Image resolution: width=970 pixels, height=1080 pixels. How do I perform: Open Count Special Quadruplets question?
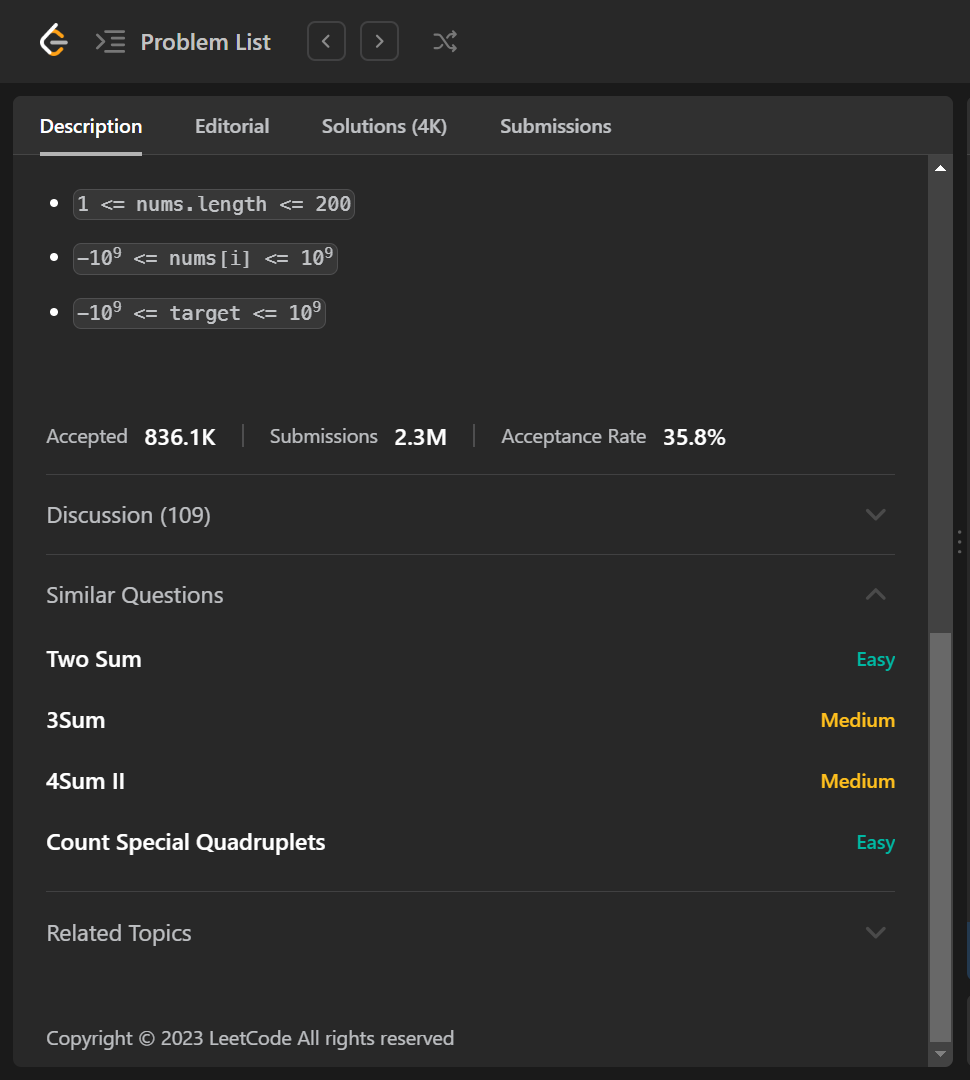tap(186, 842)
